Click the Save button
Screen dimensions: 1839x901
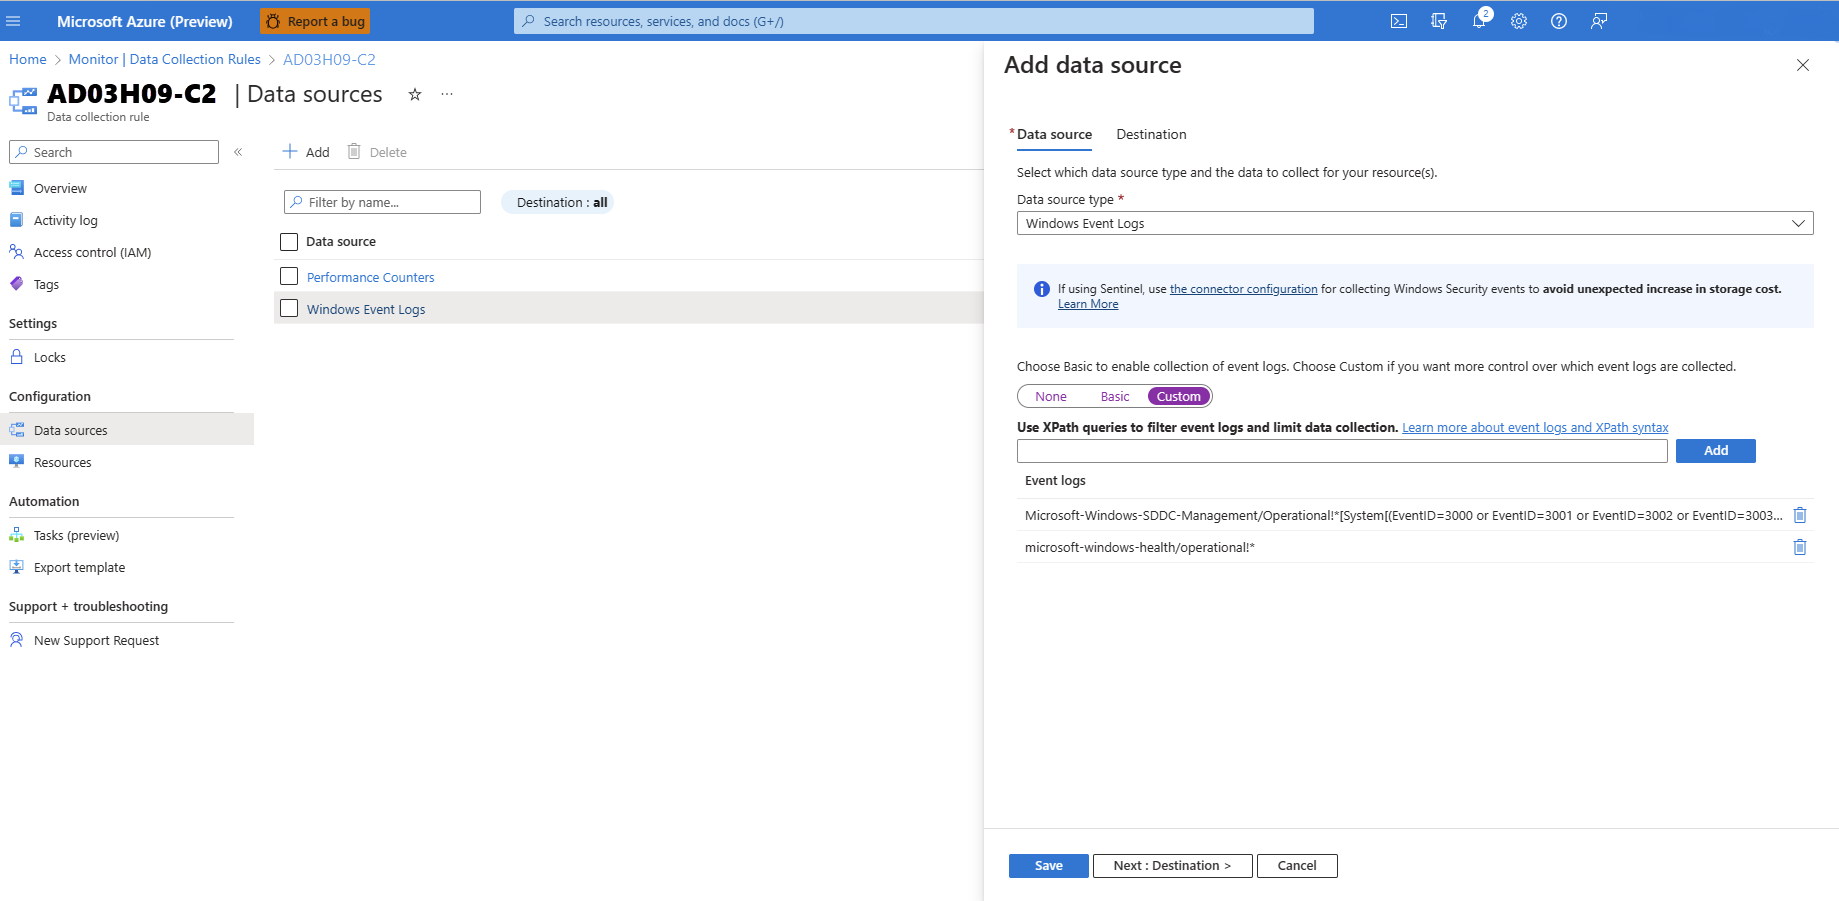(x=1048, y=866)
